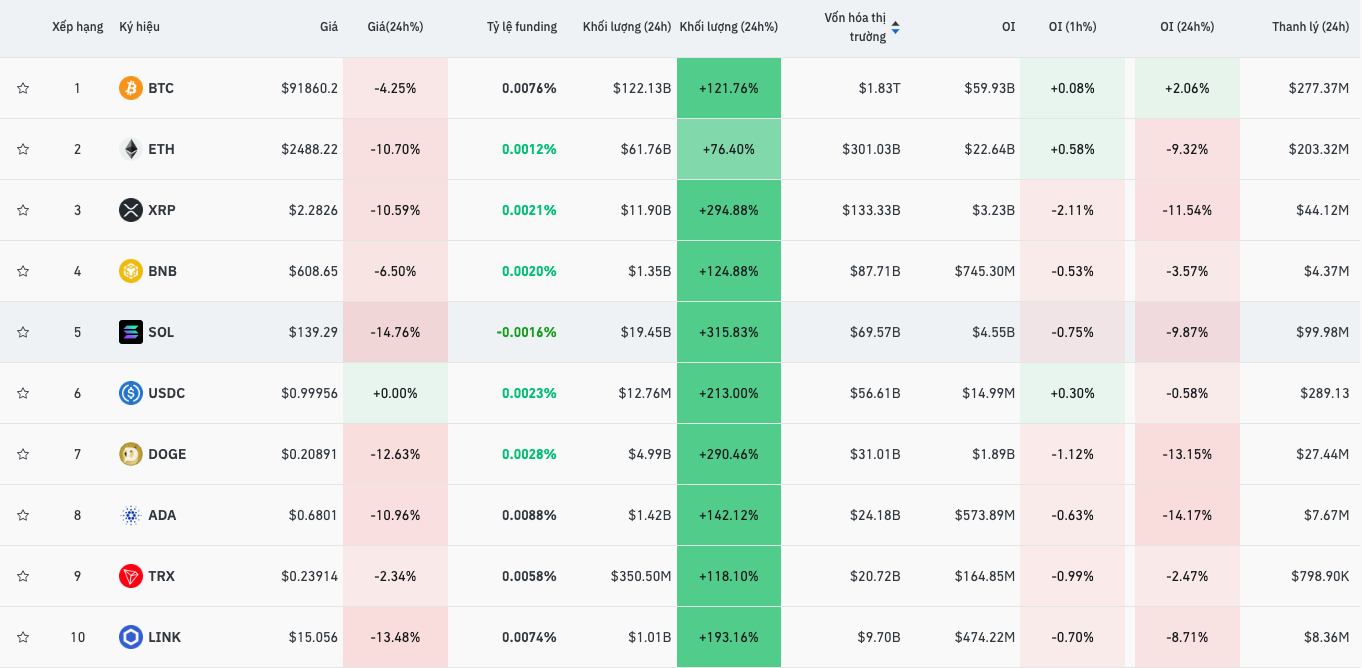This screenshot has width=1362, height=668.
Task: Click ETH's price value $2488.22
Action: [309, 149]
